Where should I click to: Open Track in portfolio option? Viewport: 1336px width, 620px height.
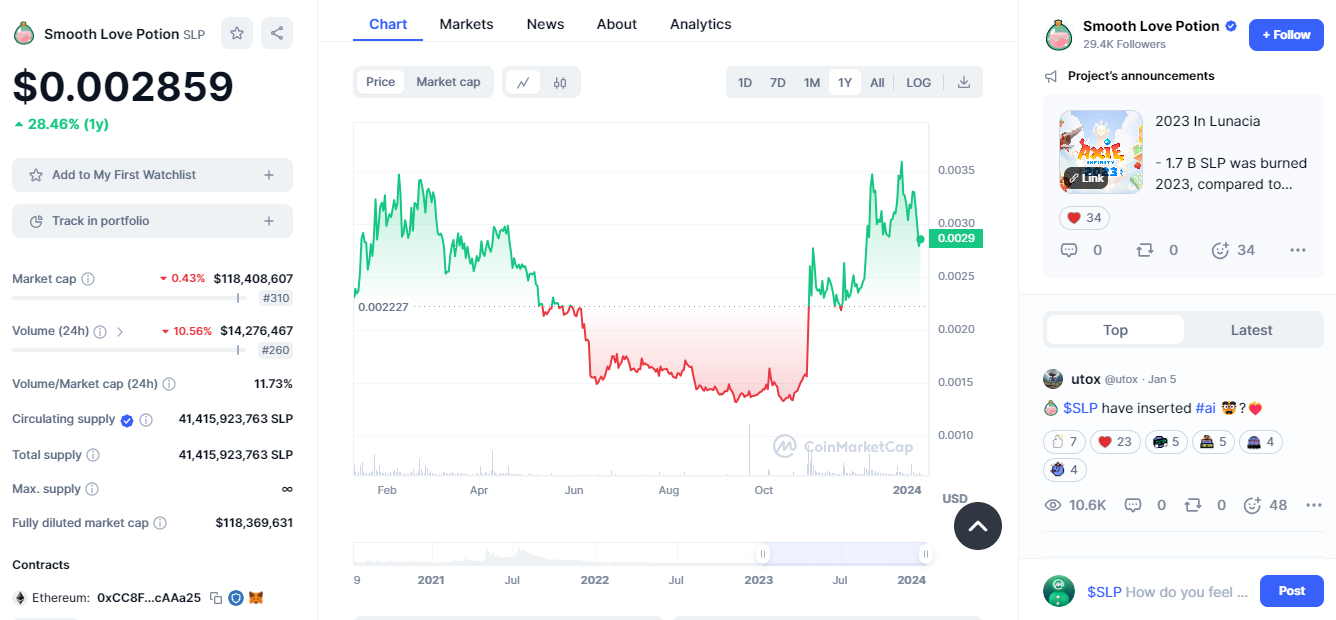152,221
